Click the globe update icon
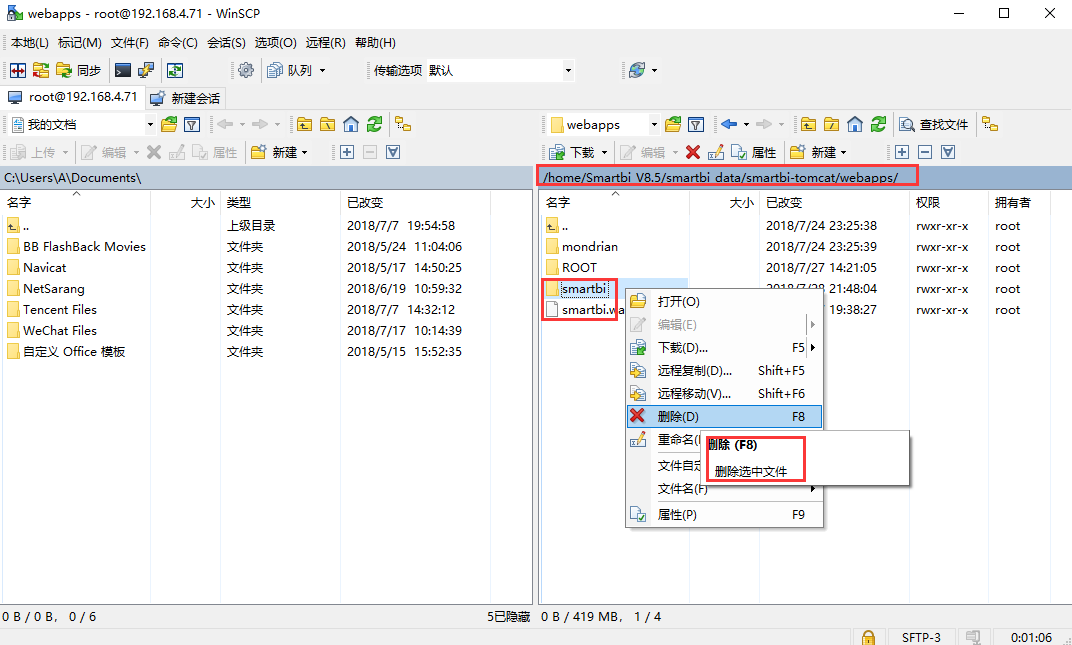Image resolution: width=1072 pixels, height=645 pixels. (637, 70)
